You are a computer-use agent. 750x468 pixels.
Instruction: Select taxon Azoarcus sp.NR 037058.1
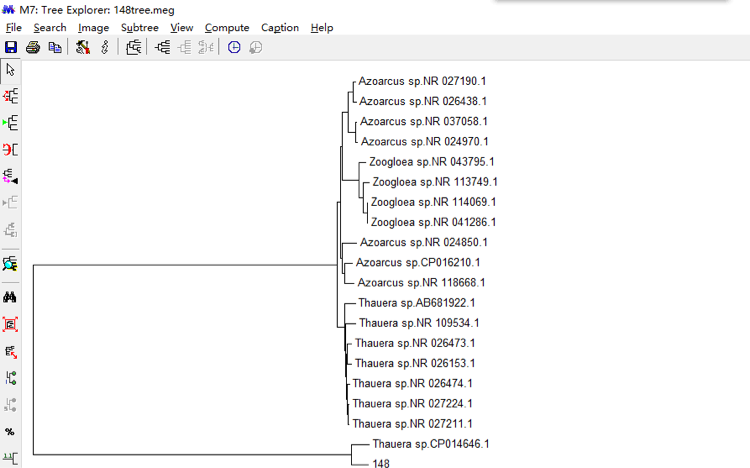424,122
